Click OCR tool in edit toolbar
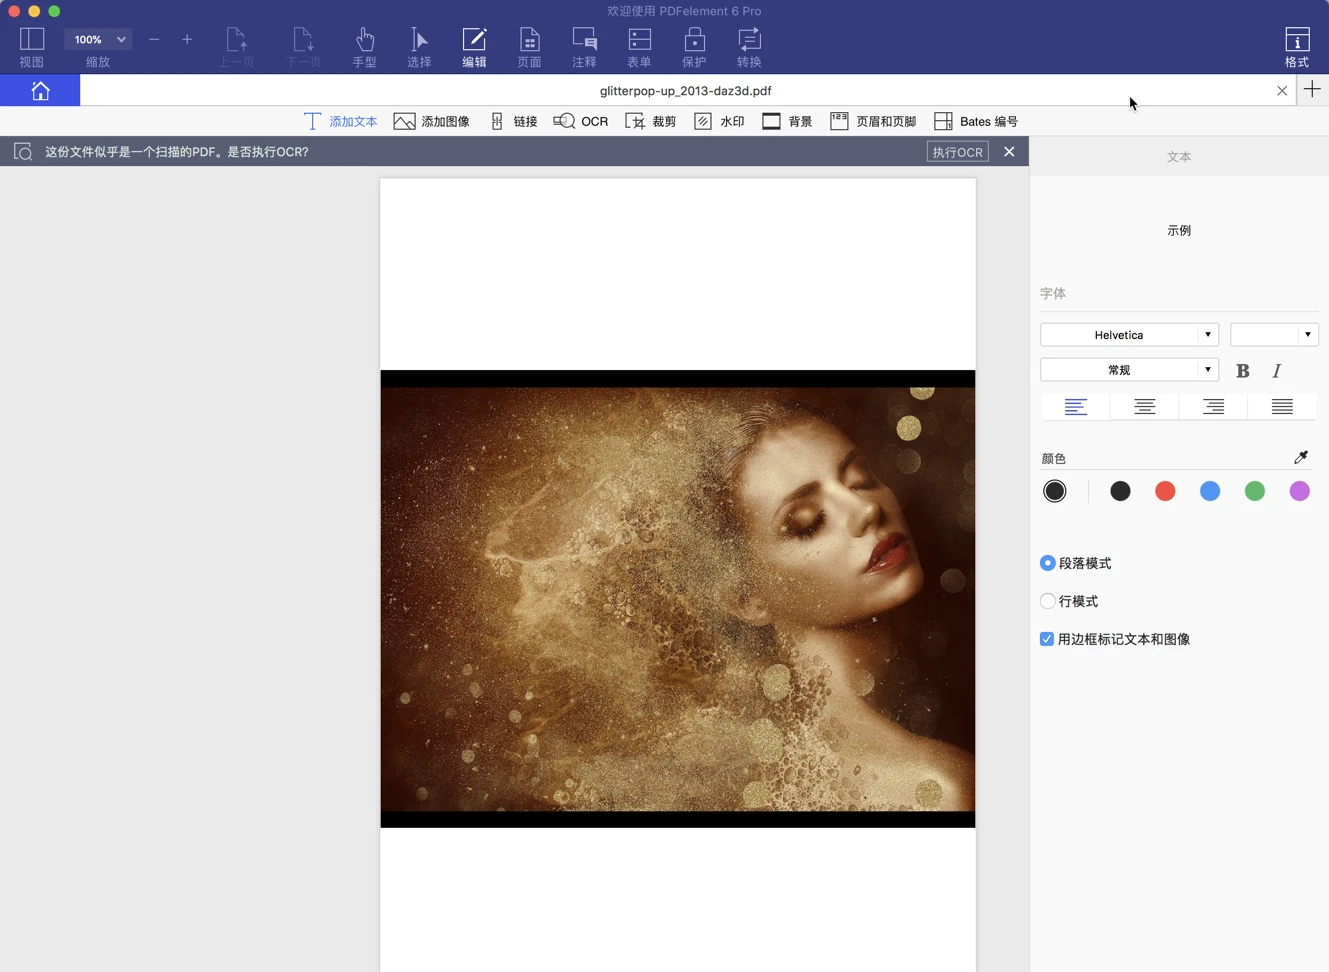 click(581, 121)
